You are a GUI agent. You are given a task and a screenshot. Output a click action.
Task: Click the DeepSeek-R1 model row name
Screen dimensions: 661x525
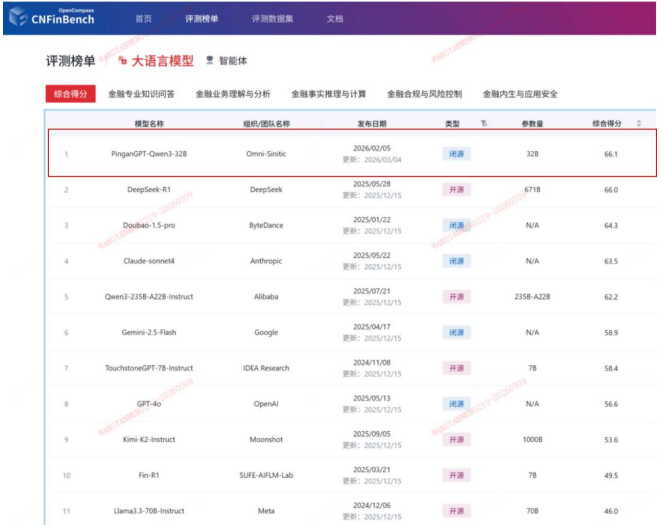pyautogui.click(x=148, y=190)
